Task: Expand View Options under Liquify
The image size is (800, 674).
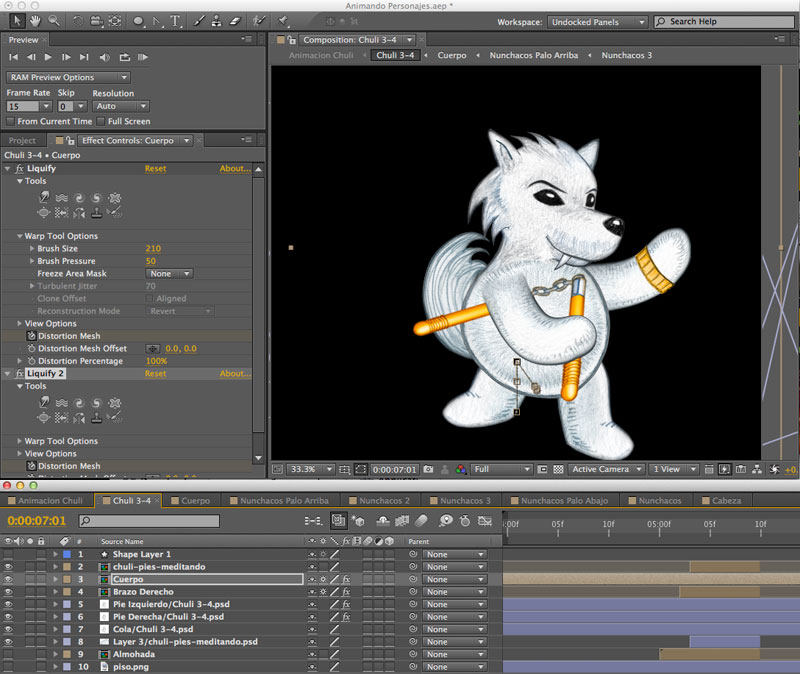Action: click(x=19, y=323)
